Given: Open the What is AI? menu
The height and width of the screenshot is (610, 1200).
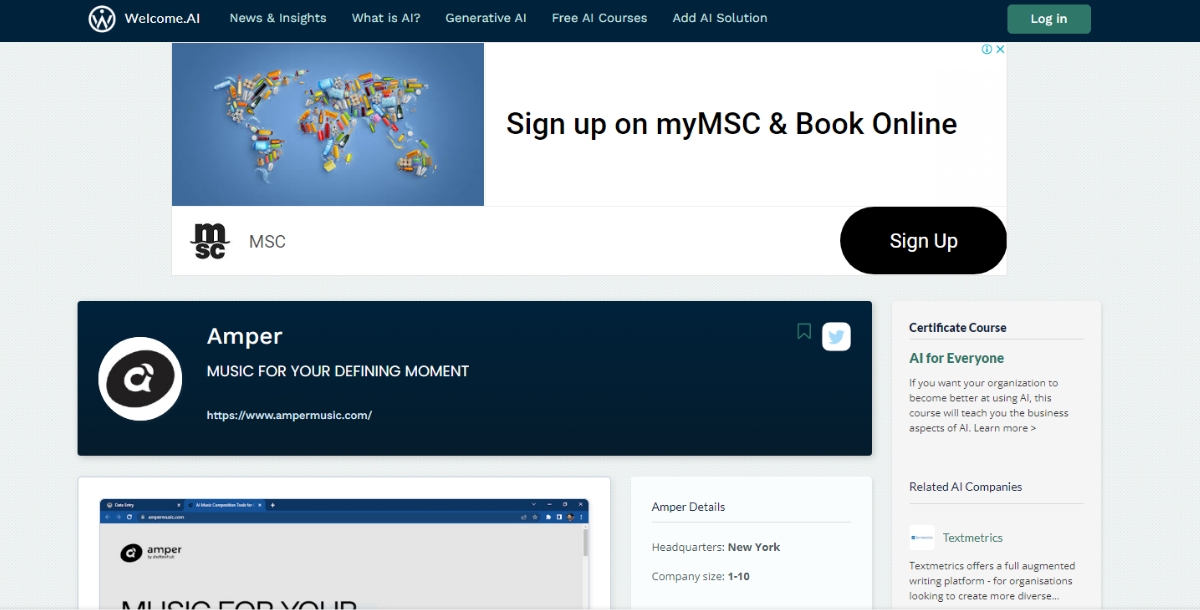Looking at the screenshot, I should [x=386, y=18].
